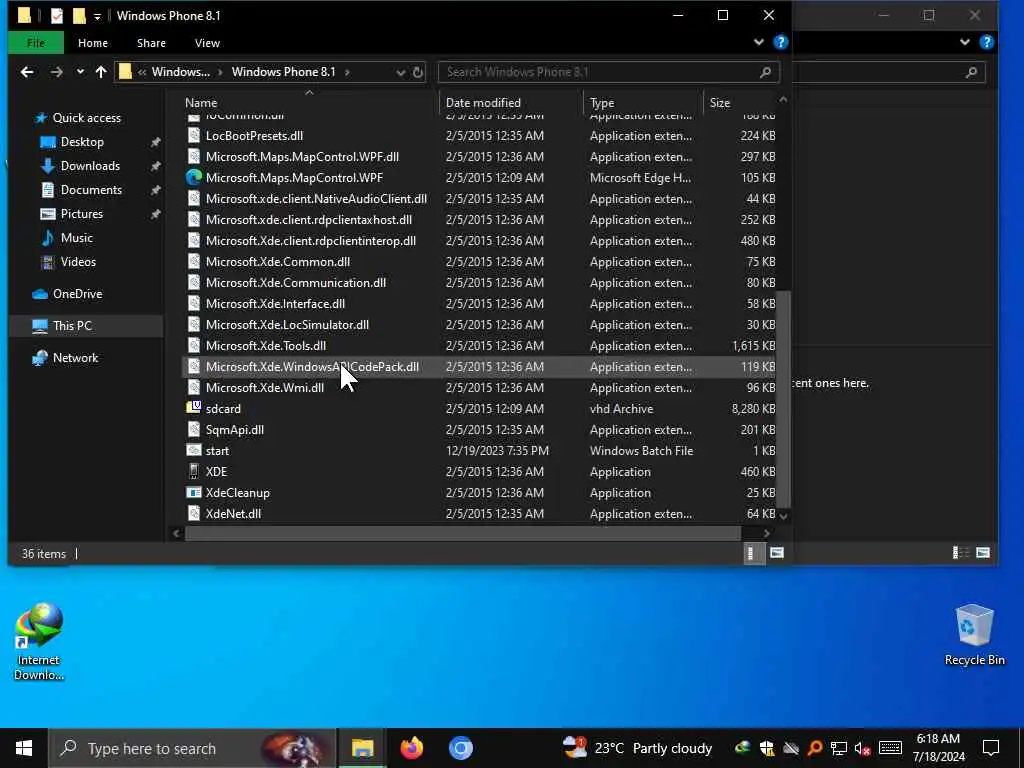The width and height of the screenshot is (1024, 768).
Task: Select SqmApi.dll file
Action: coord(234,430)
